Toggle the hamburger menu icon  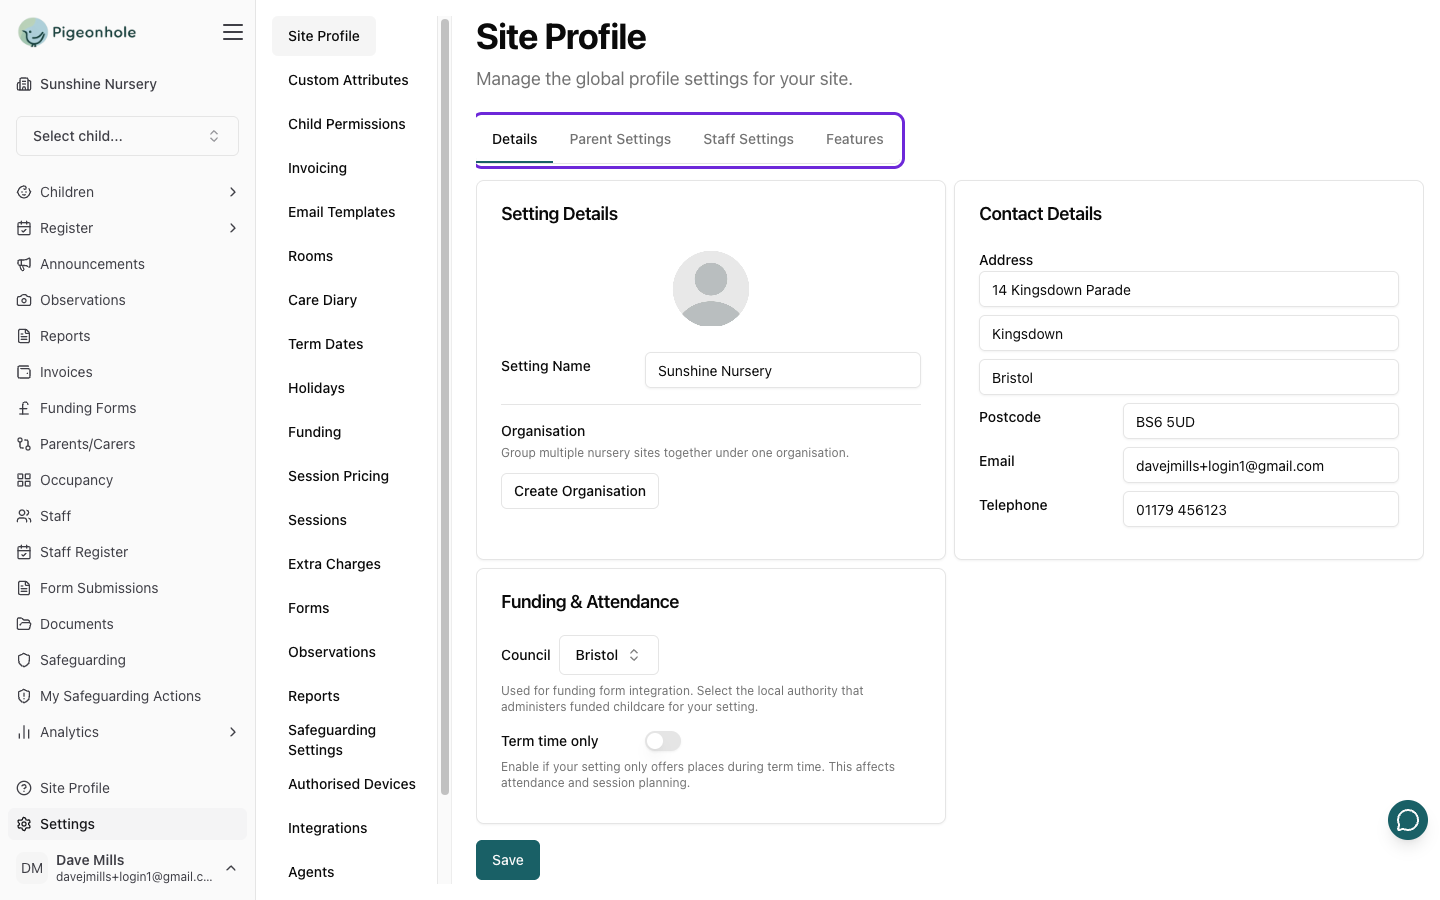click(233, 32)
